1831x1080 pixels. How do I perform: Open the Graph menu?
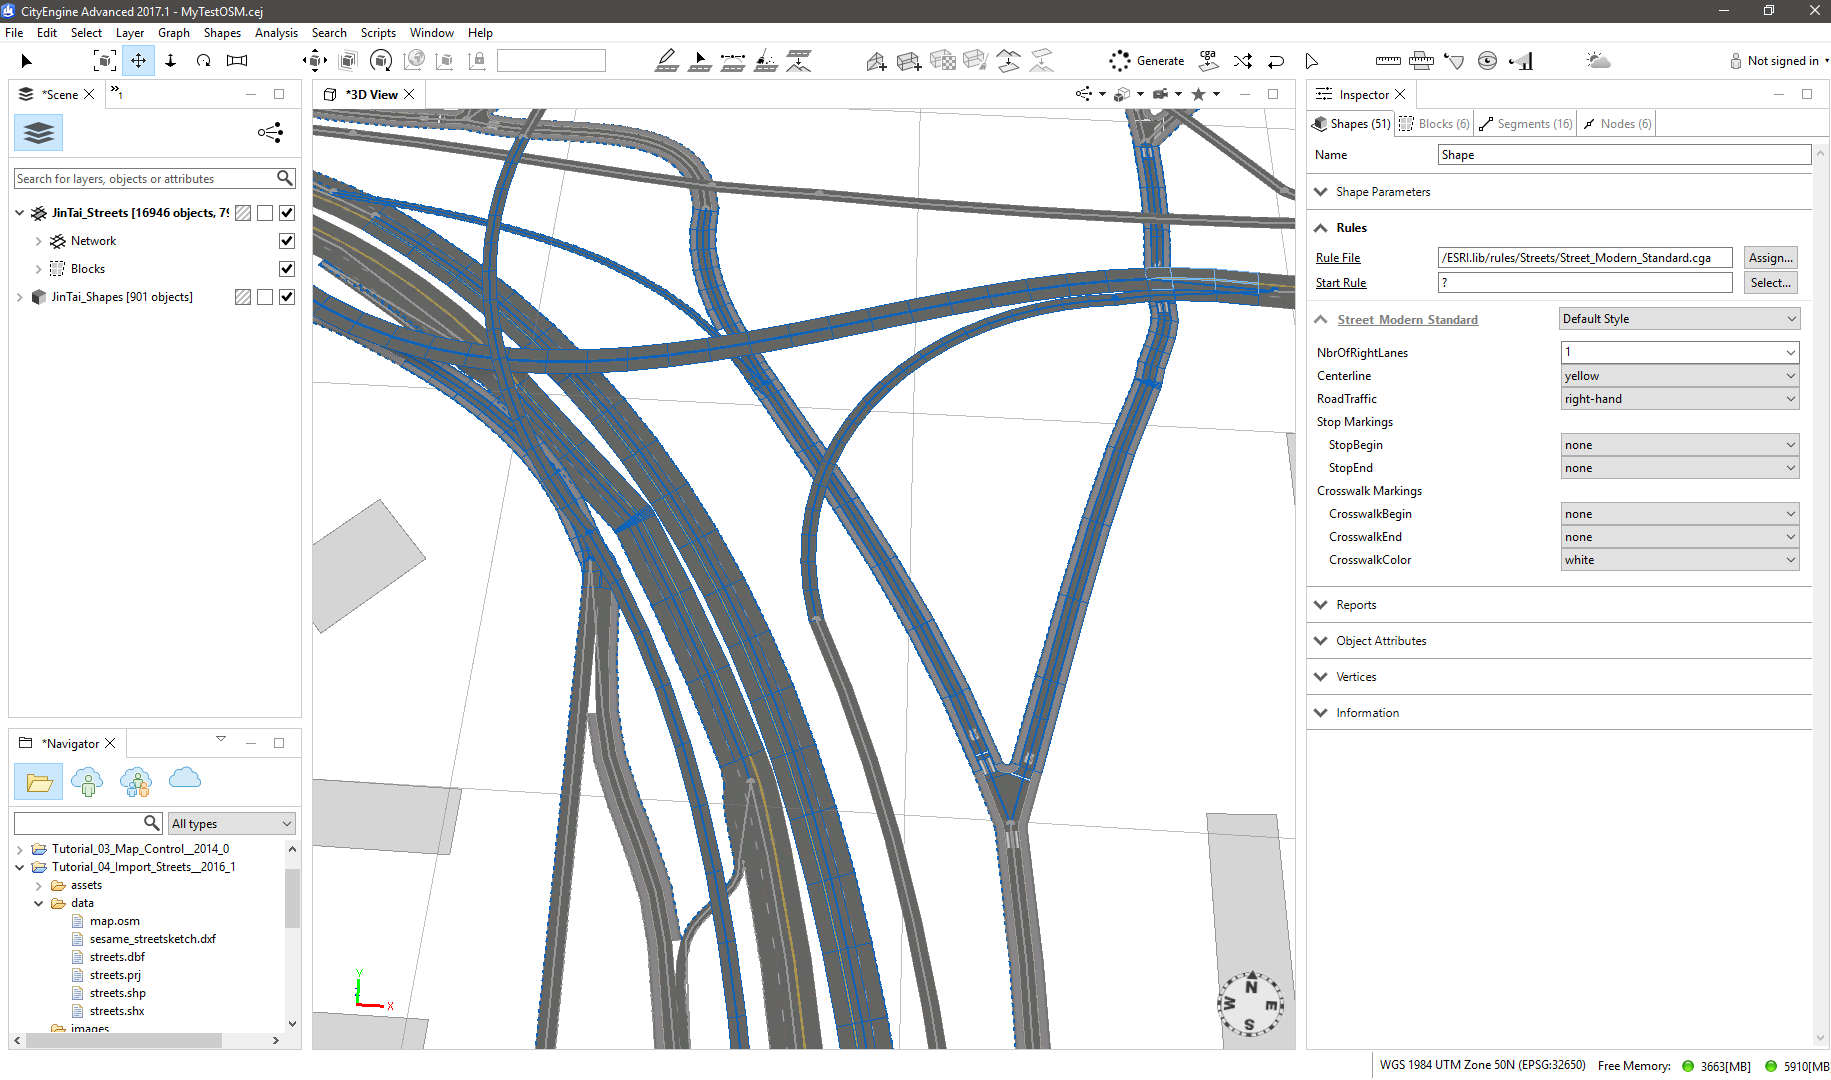coord(174,33)
